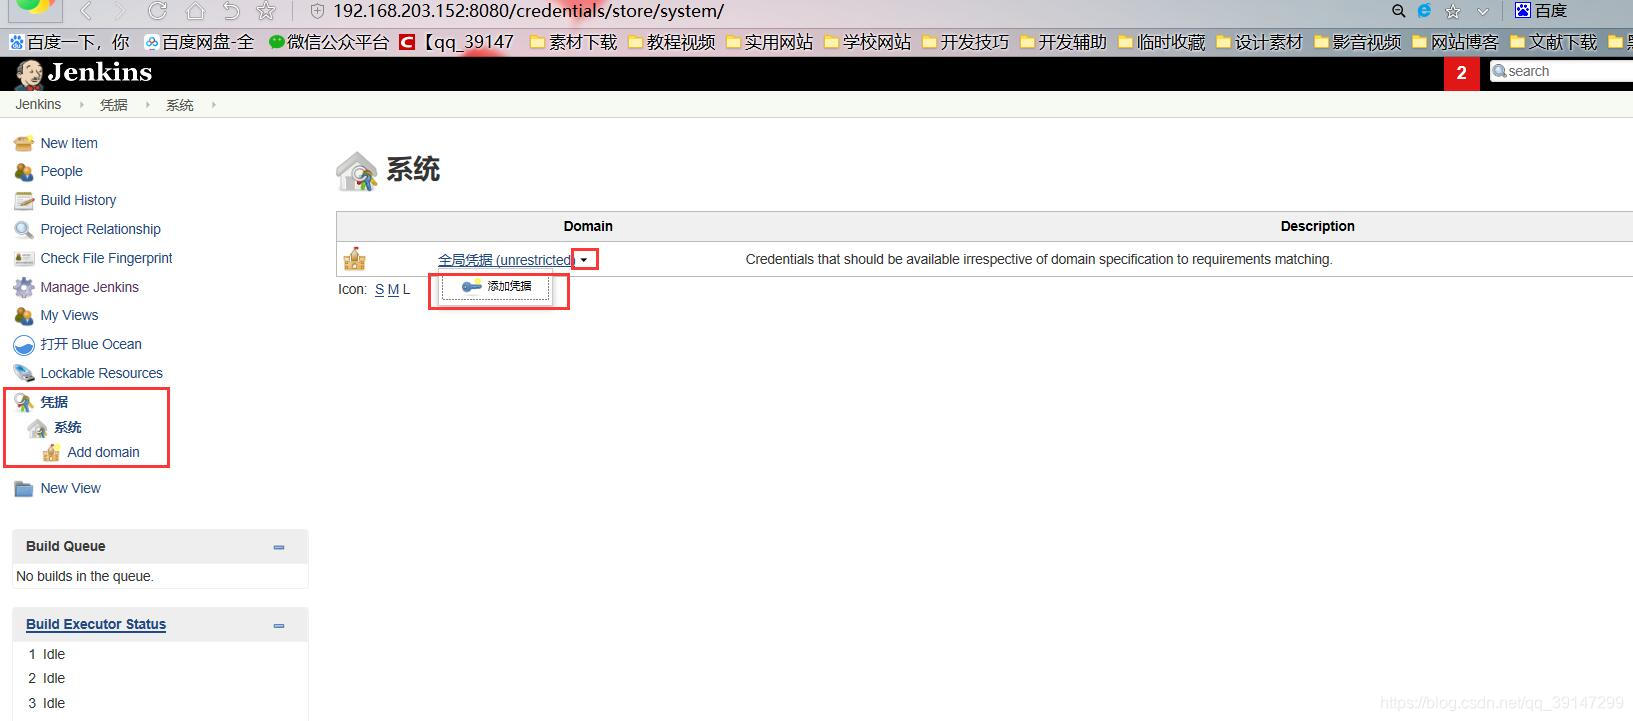Click Add domain link in sidebar

103,452
